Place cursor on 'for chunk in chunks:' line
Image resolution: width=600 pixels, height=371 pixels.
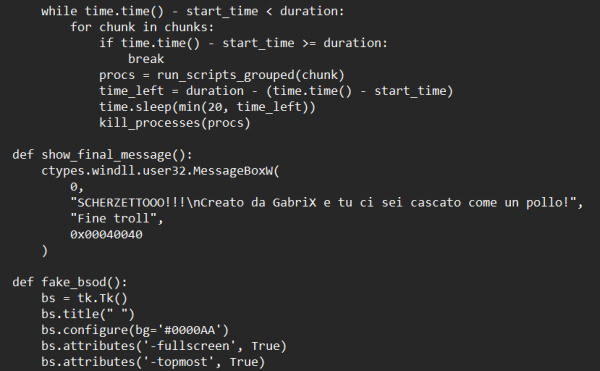(x=142, y=27)
